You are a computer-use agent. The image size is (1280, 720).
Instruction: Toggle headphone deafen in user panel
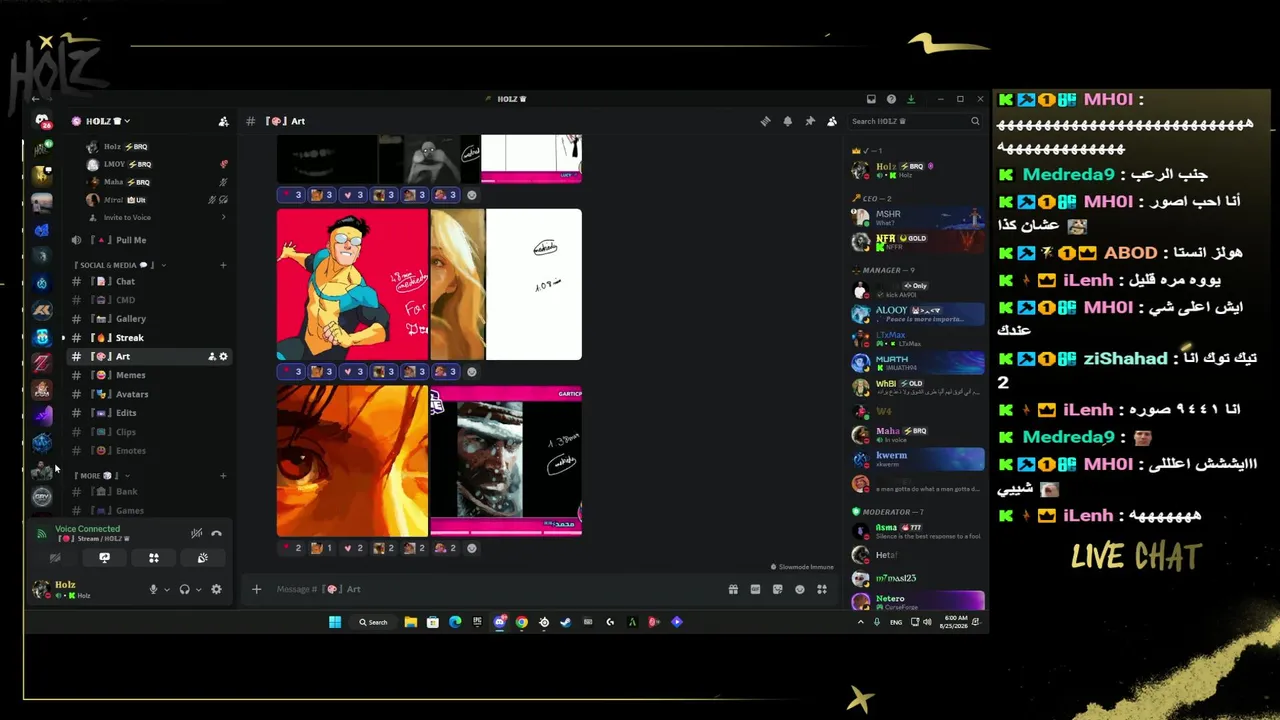pos(185,590)
